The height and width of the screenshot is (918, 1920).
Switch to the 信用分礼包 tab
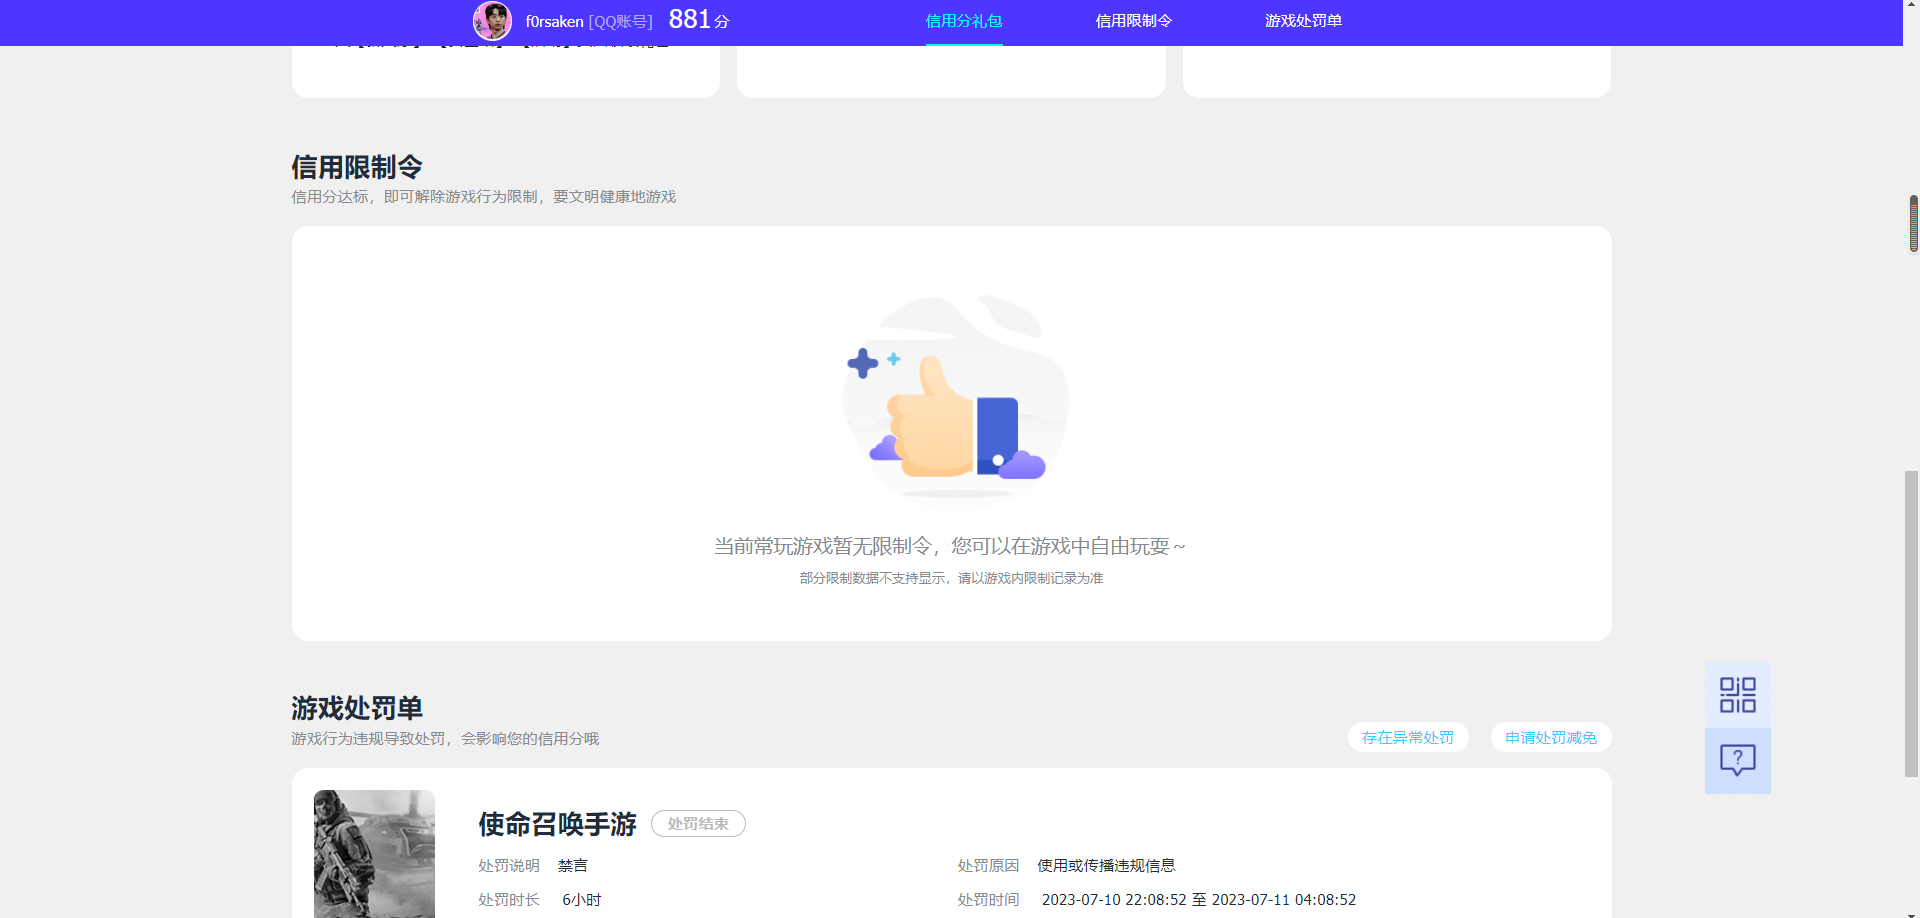pos(963,21)
